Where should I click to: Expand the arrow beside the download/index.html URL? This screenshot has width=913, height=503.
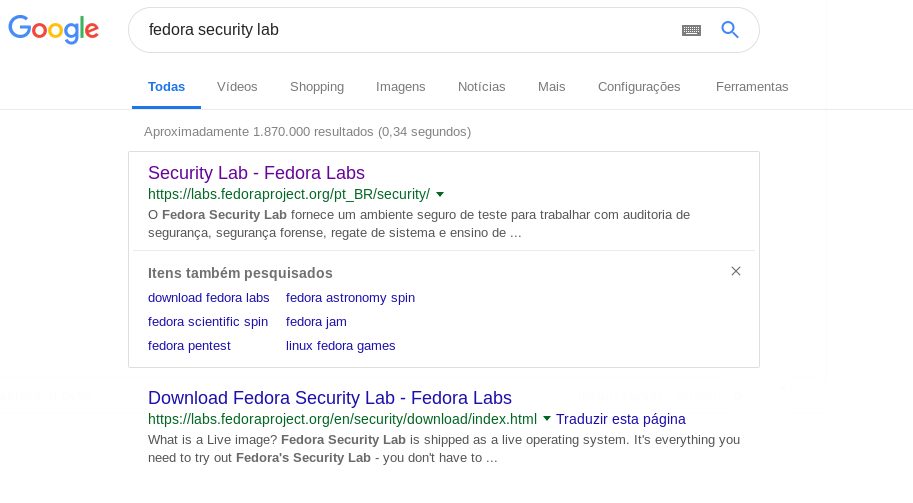click(x=547, y=419)
